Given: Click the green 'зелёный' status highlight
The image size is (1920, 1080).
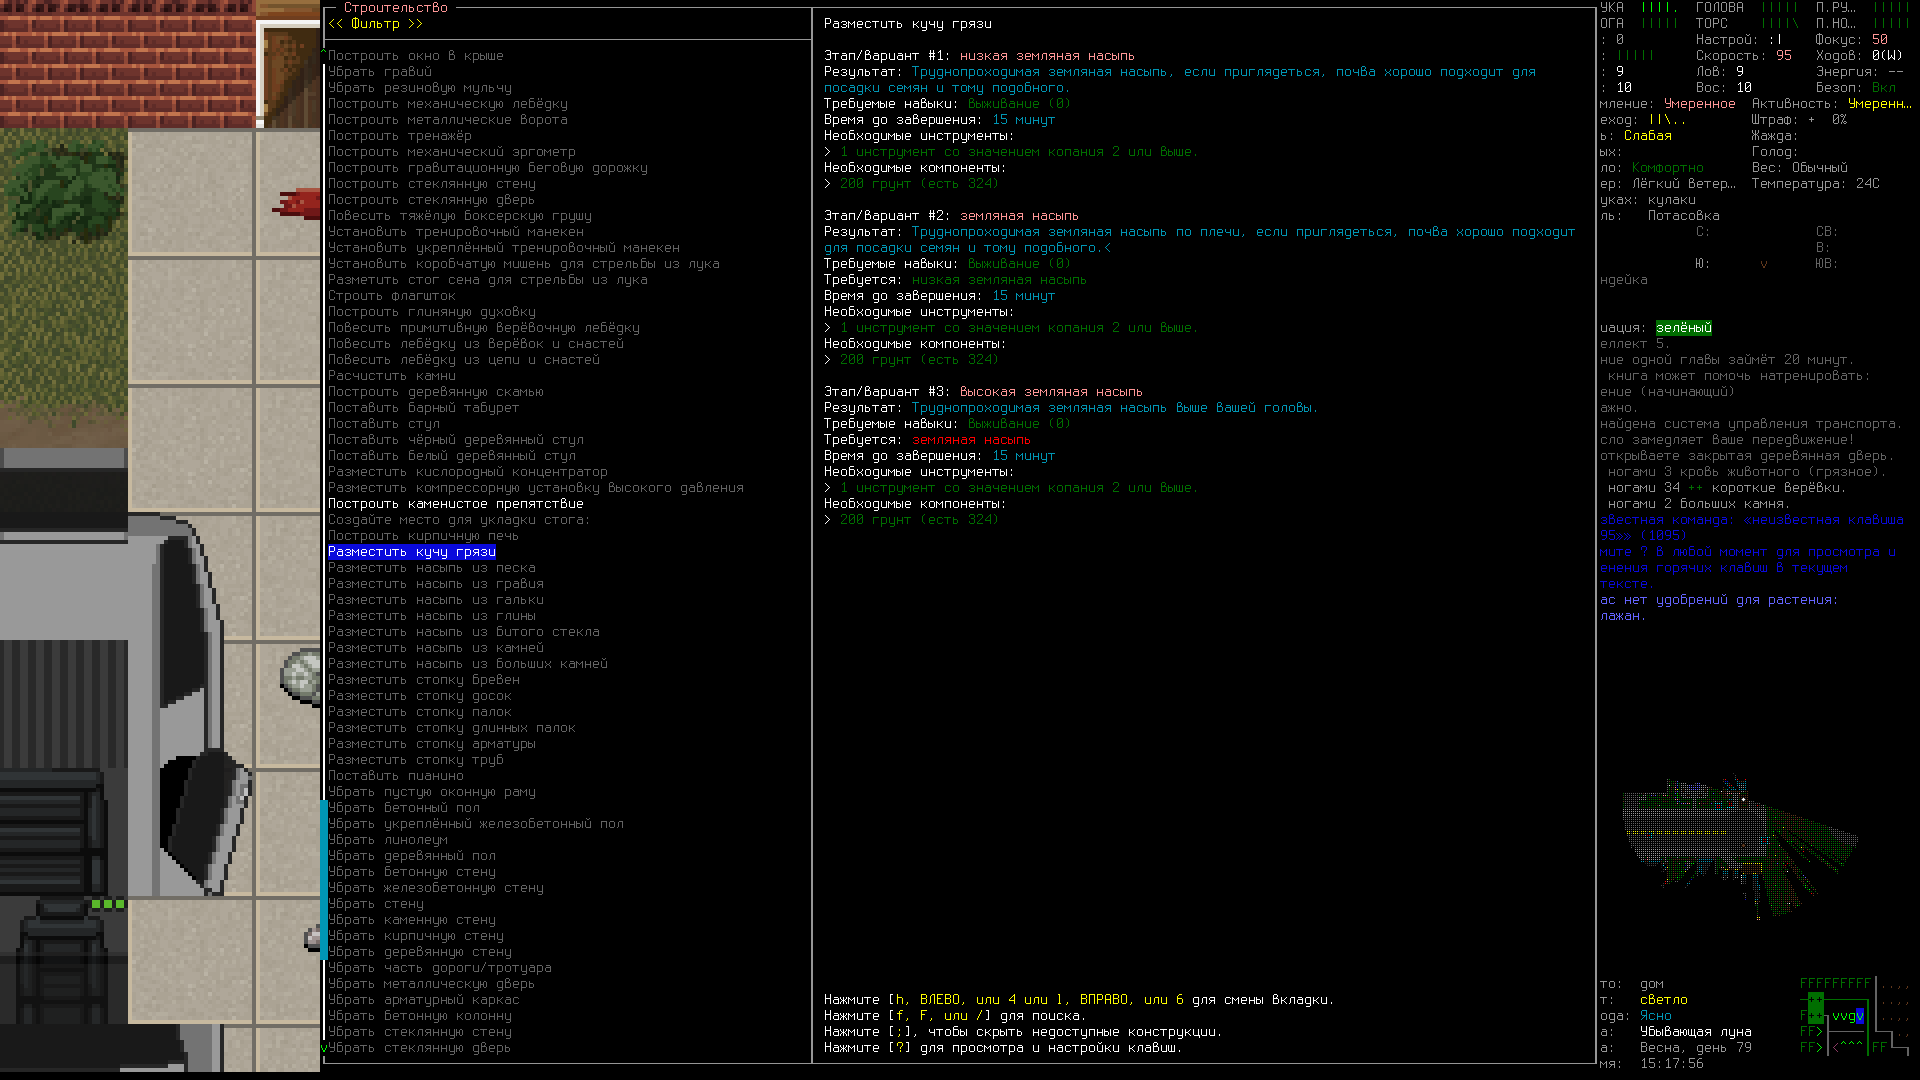Looking at the screenshot, I should [1683, 328].
